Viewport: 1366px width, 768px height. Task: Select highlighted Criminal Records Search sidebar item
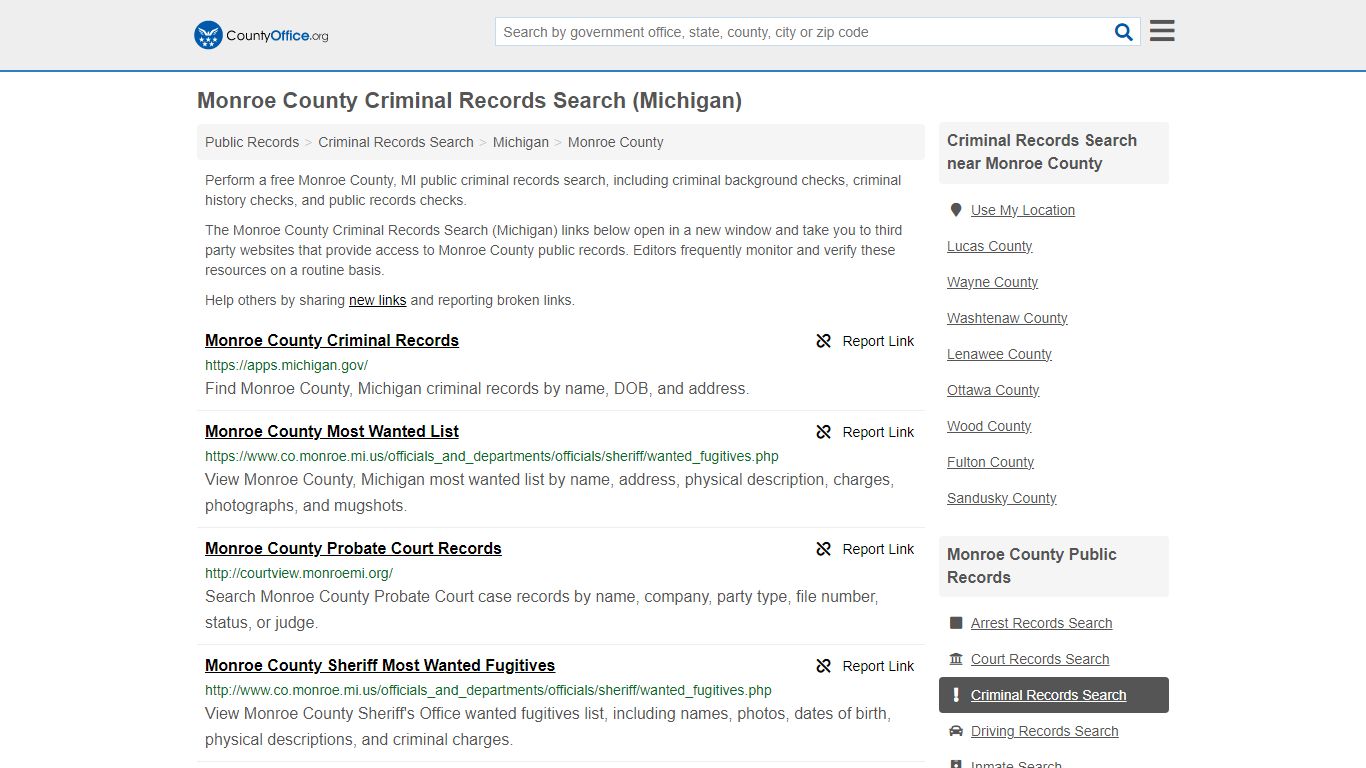pyautogui.click(x=1054, y=695)
